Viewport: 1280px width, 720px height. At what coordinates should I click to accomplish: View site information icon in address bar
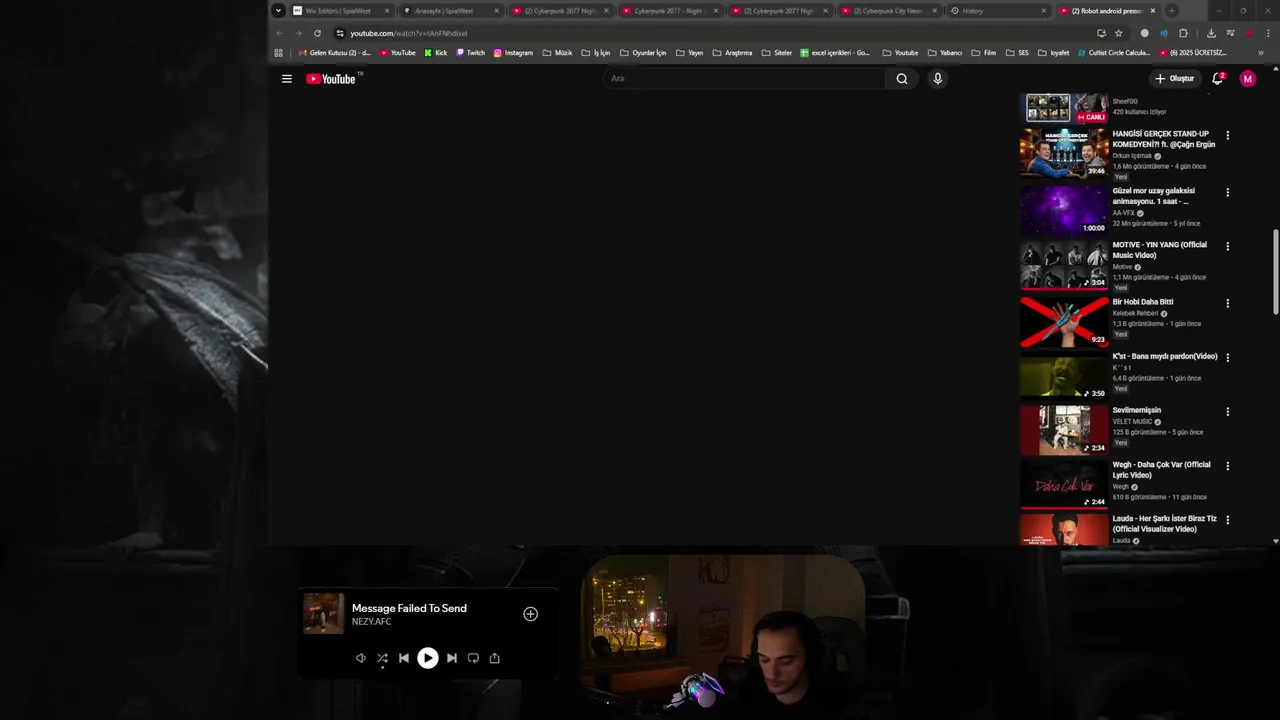(x=340, y=33)
